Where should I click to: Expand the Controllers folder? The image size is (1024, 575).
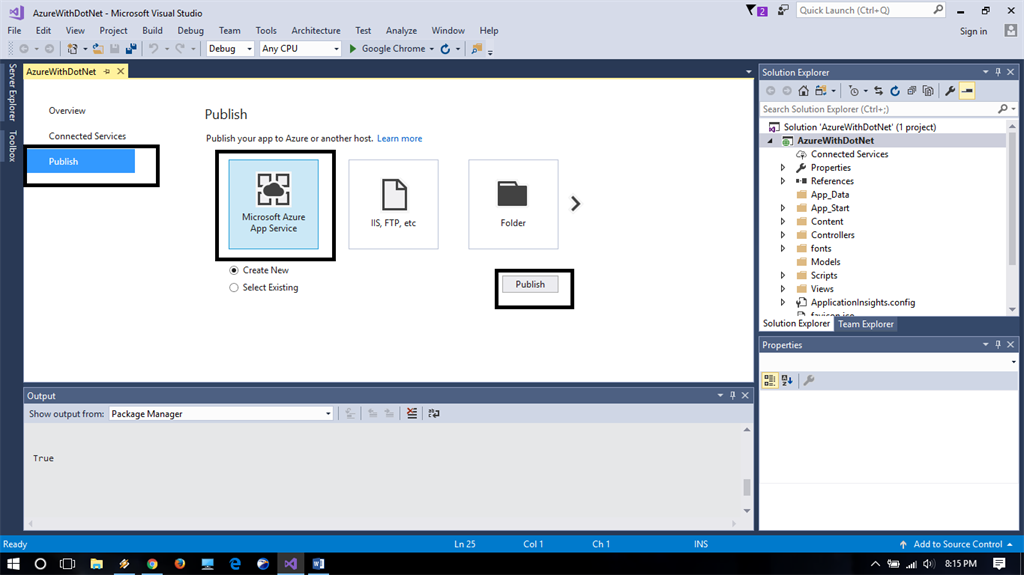783,235
